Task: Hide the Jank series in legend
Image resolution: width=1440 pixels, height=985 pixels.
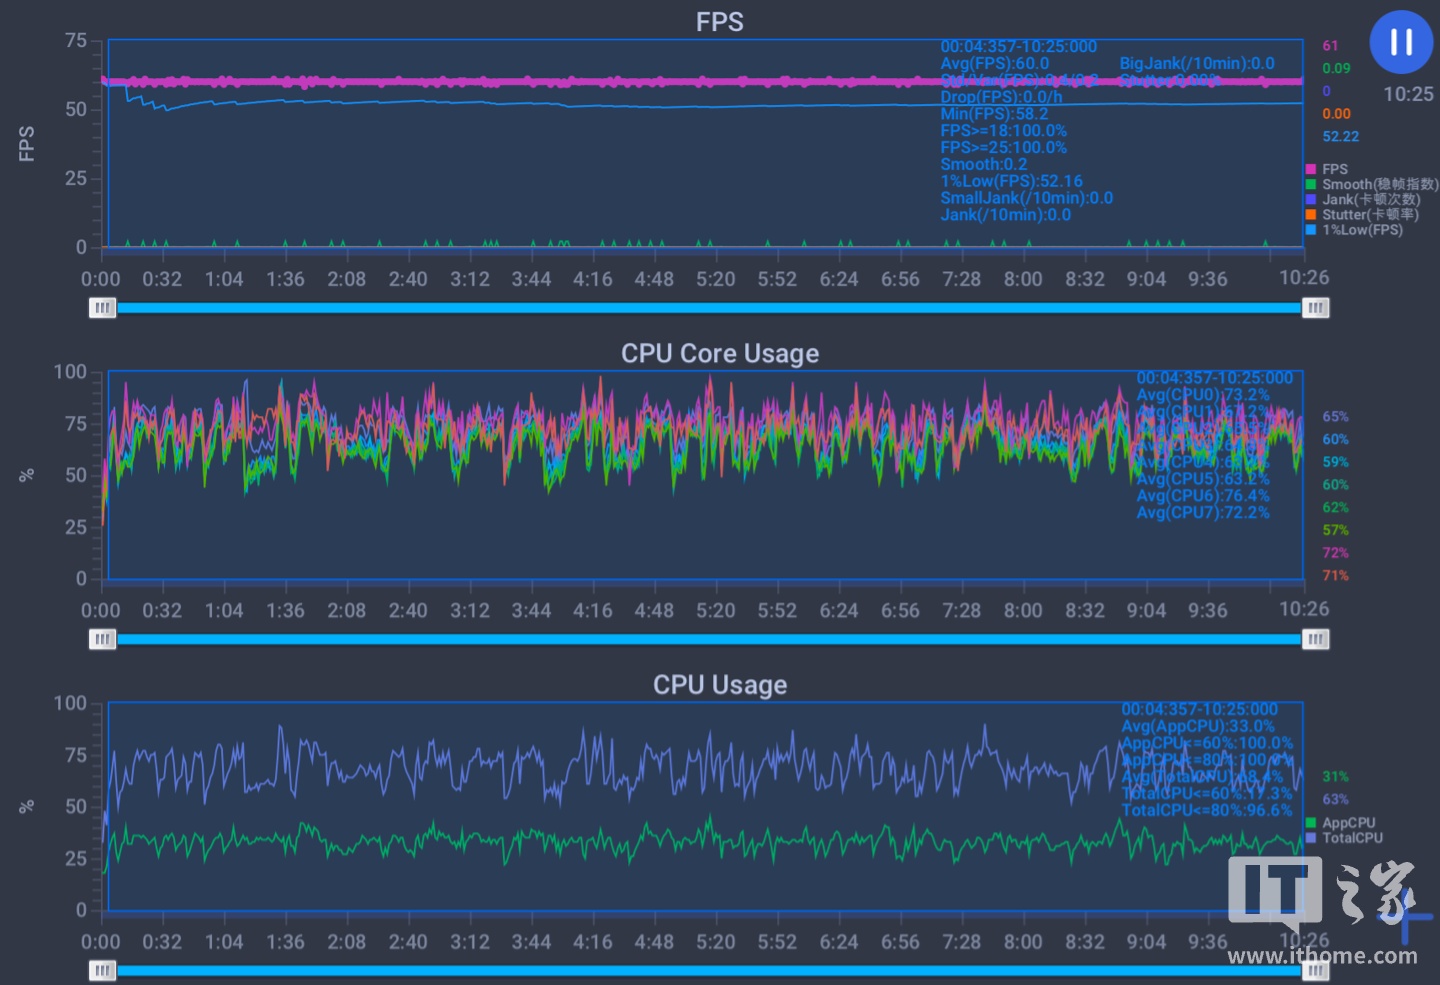Action: point(1311,200)
